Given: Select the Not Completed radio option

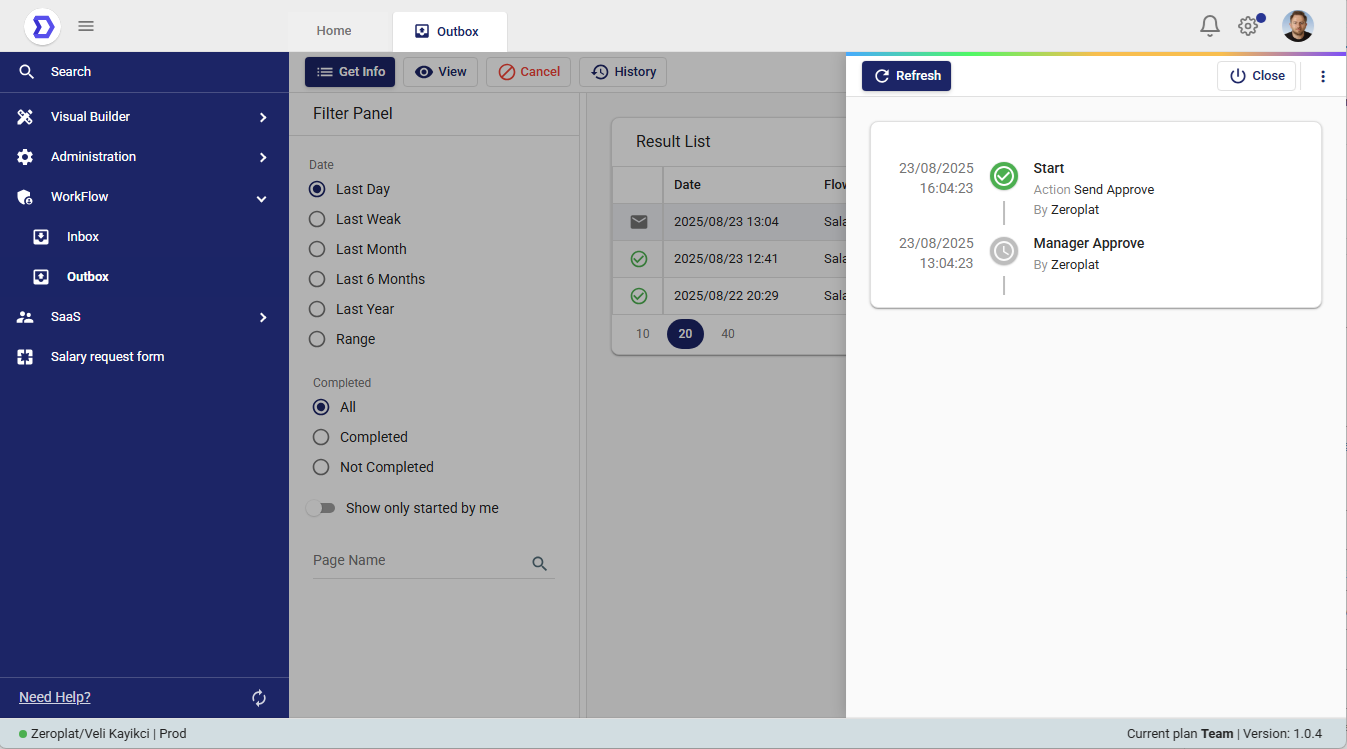Looking at the screenshot, I should [x=321, y=467].
